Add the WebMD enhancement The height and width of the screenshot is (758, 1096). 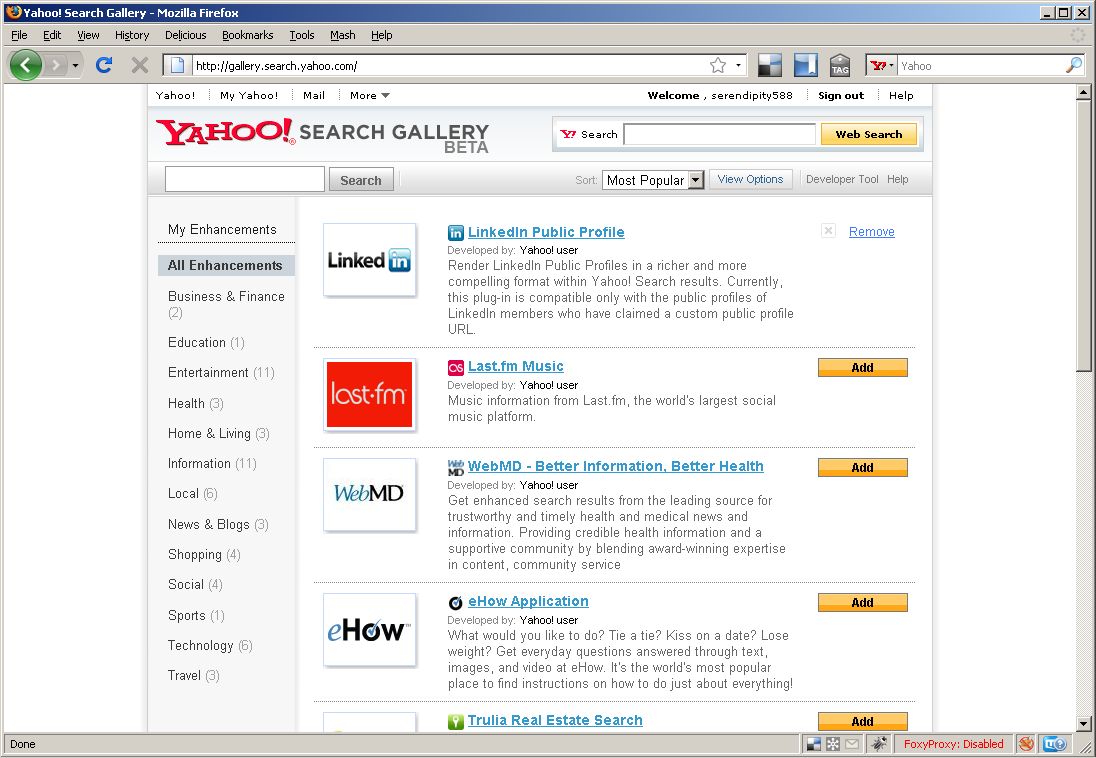(863, 467)
